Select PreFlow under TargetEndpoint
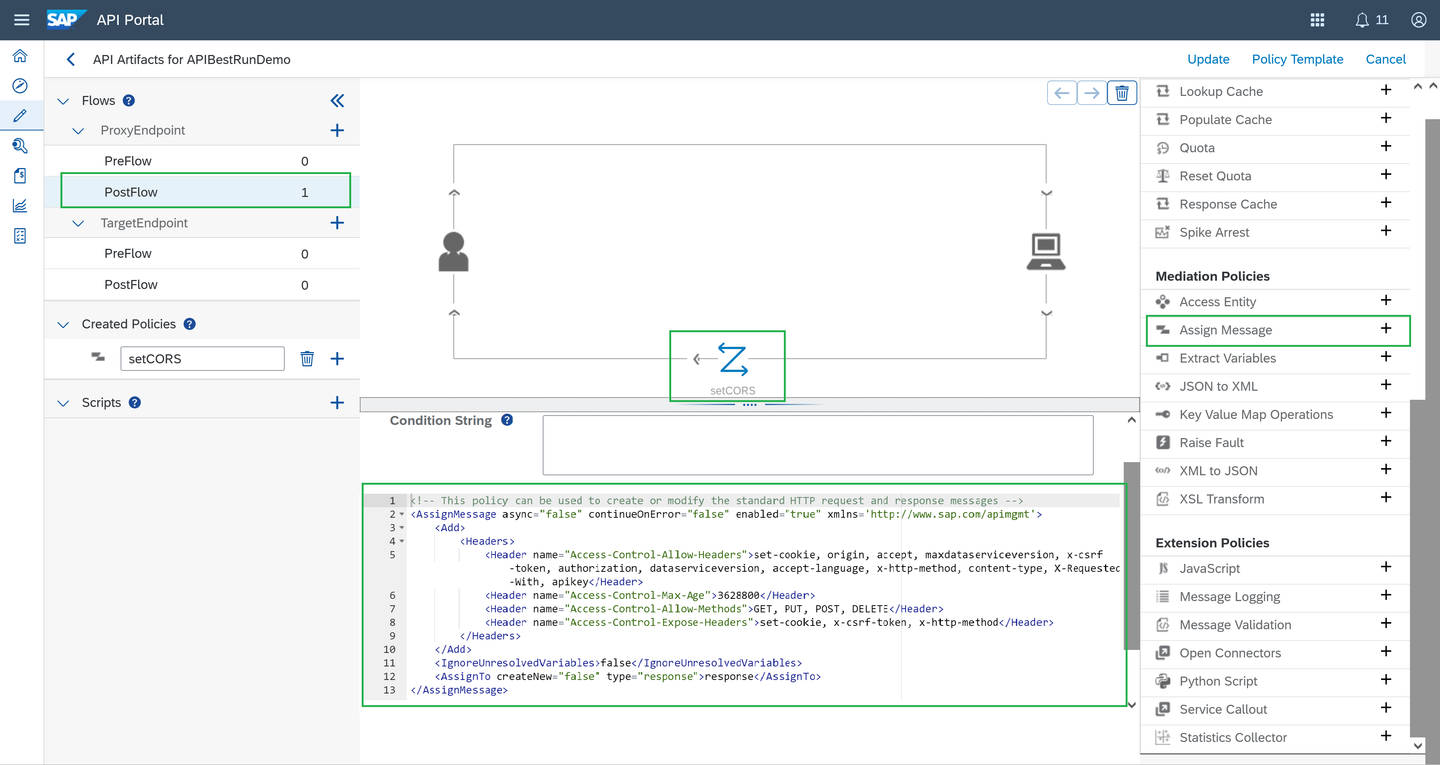Viewport: 1440px width, 765px height. [x=202, y=254]
